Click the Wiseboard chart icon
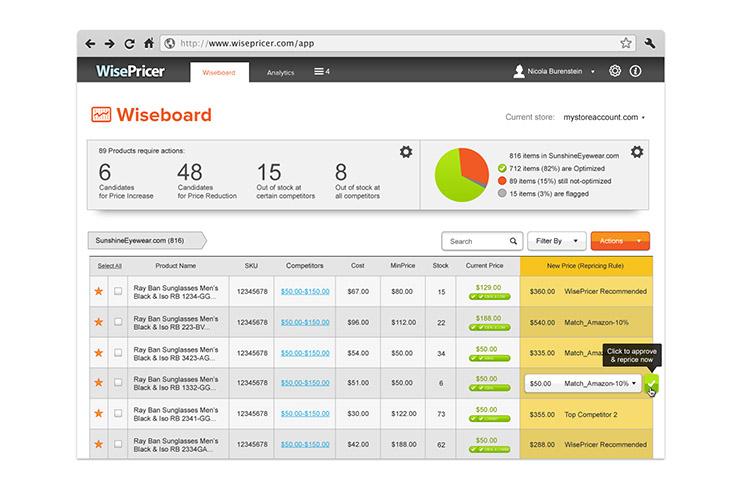Screen dimensions: 742x500 coord(101,114)
